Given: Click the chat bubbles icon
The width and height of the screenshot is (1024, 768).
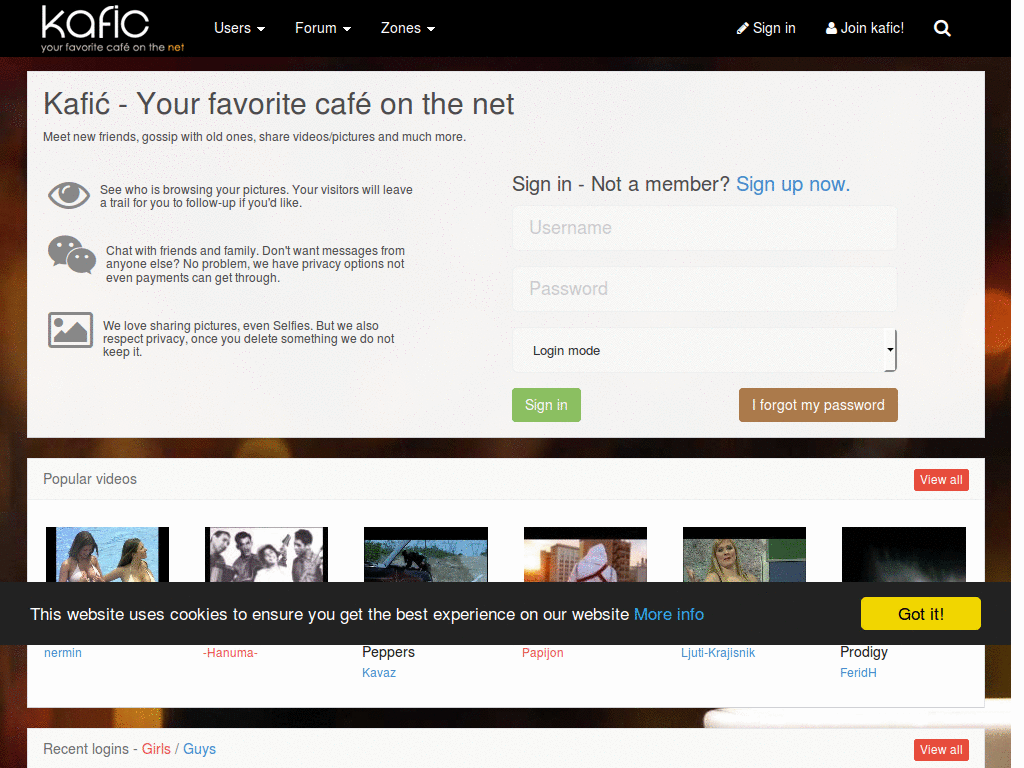Looking at the screenshot, I should pyautogui.click(x=72, y=255).
